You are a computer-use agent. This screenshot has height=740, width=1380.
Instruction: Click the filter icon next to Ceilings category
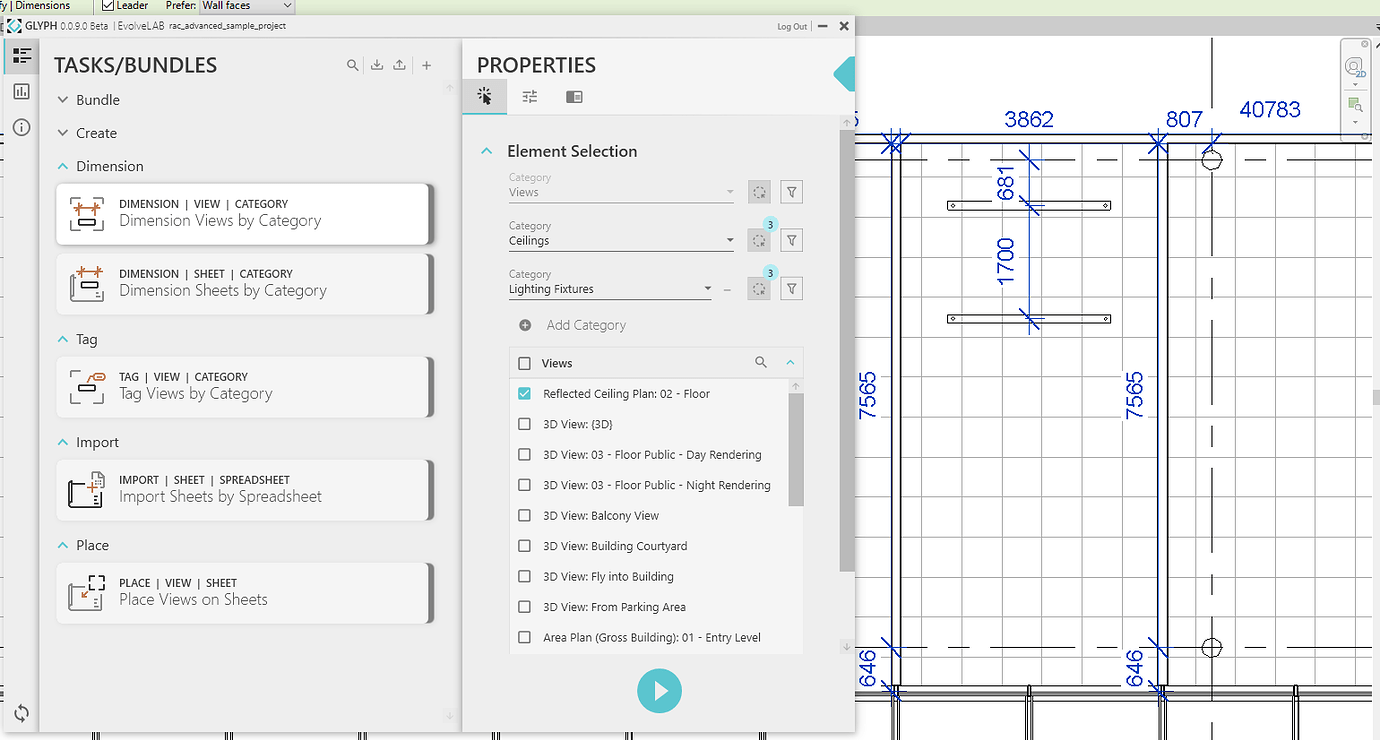pyautogui.click(x=791, y=240)
